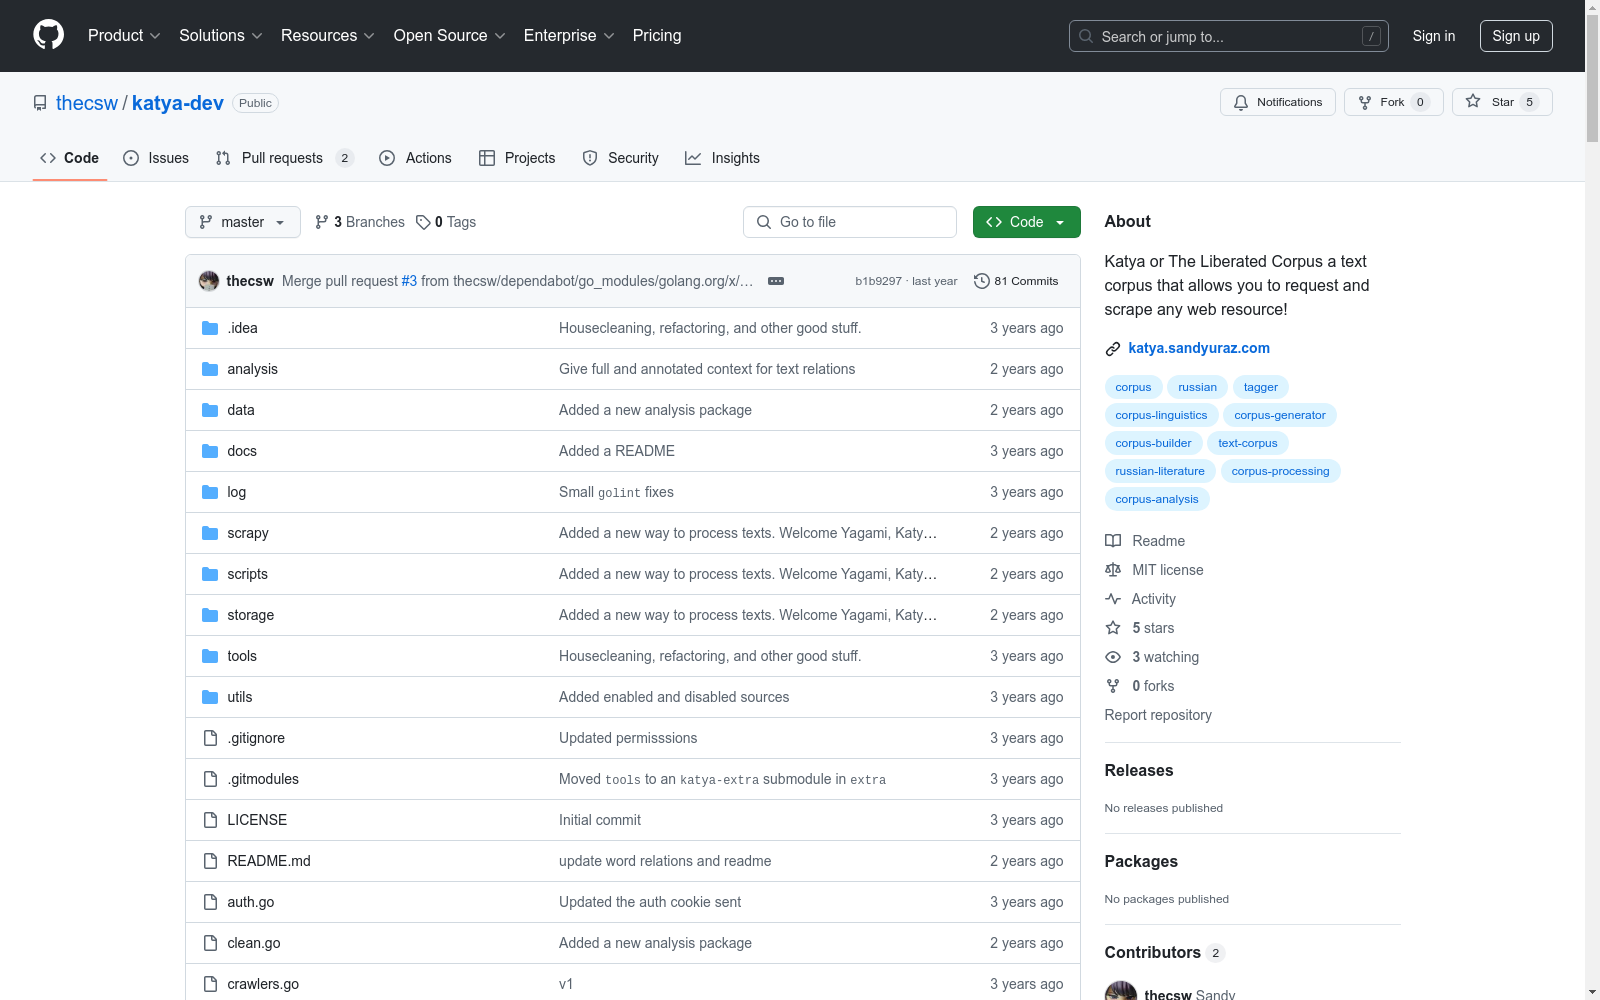Open the green Code dropdown button
Viewport: 1600px width, 1000px height.
coord(1027,222)
